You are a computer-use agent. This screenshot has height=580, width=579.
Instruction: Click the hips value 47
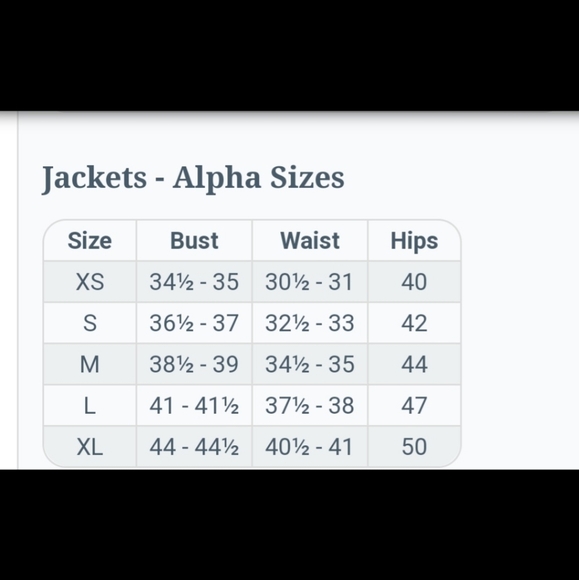pyautogui.click(x=414, y=406)
